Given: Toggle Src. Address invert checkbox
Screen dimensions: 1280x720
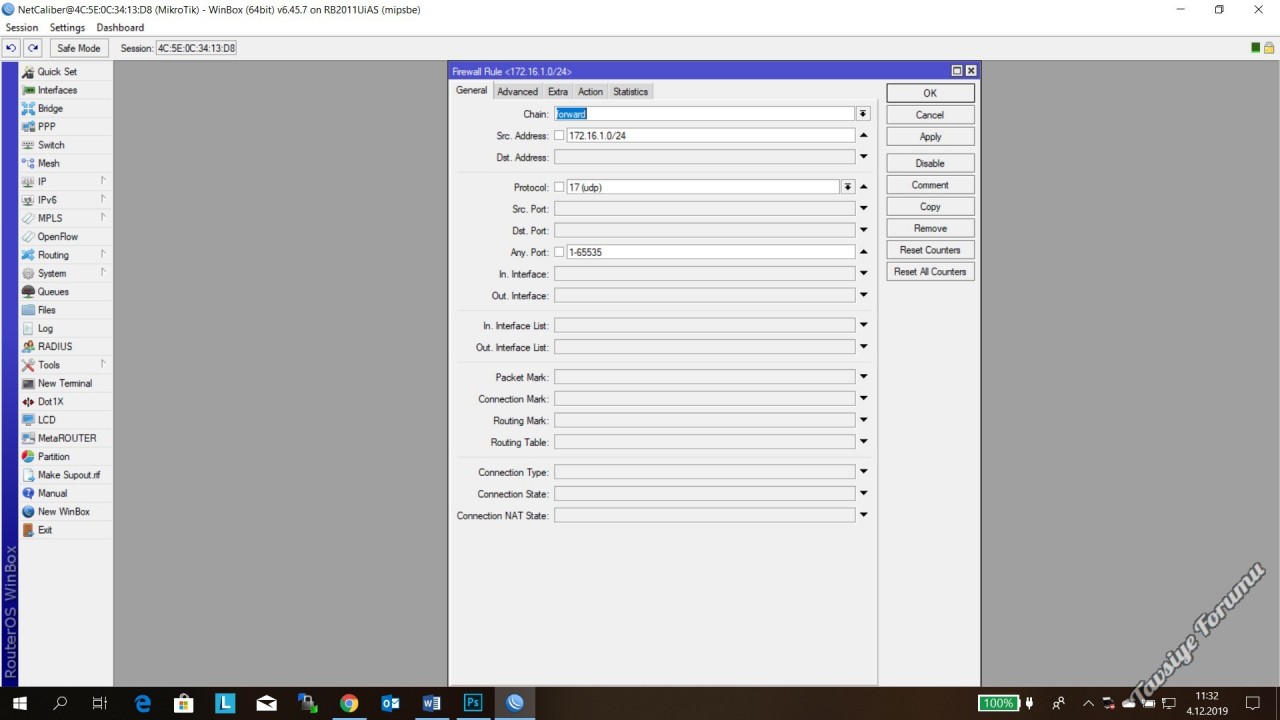Looking at the screenshot, I should click(559, 136).
